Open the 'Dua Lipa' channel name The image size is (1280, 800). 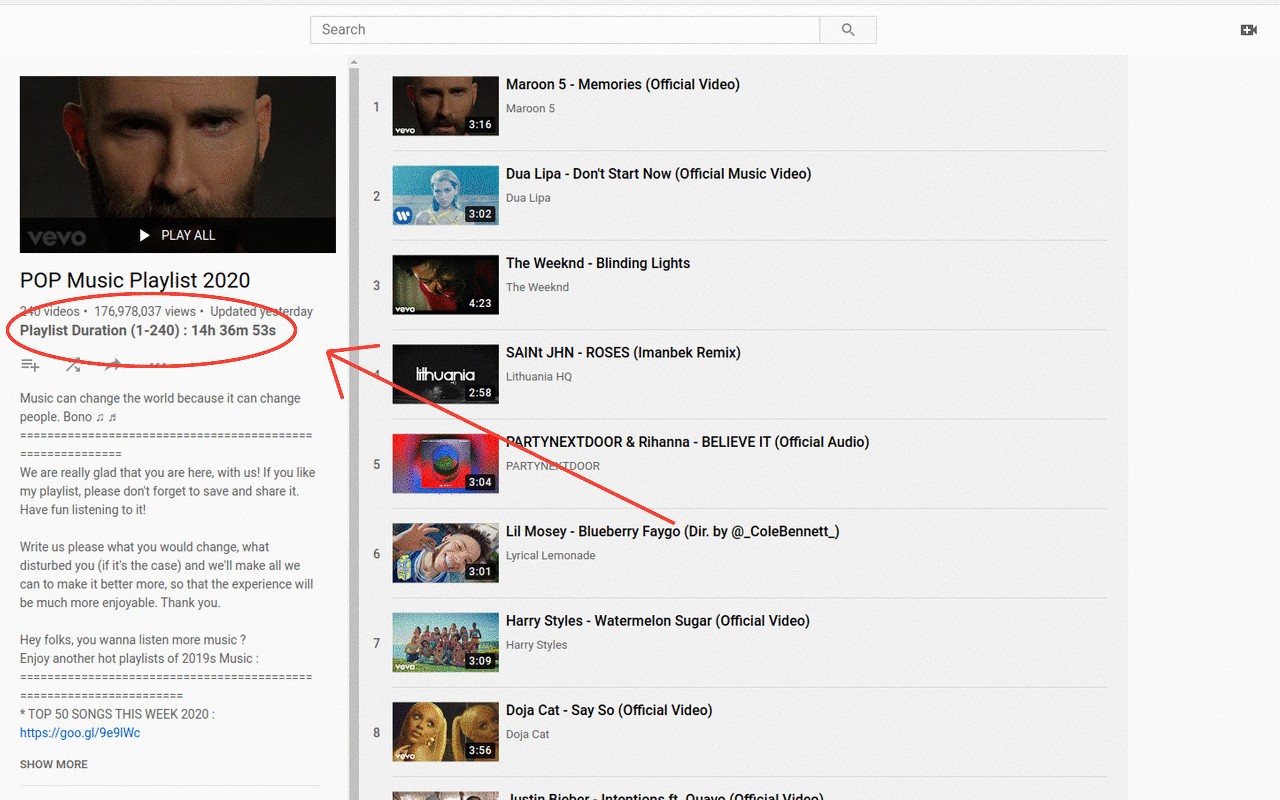528,198
